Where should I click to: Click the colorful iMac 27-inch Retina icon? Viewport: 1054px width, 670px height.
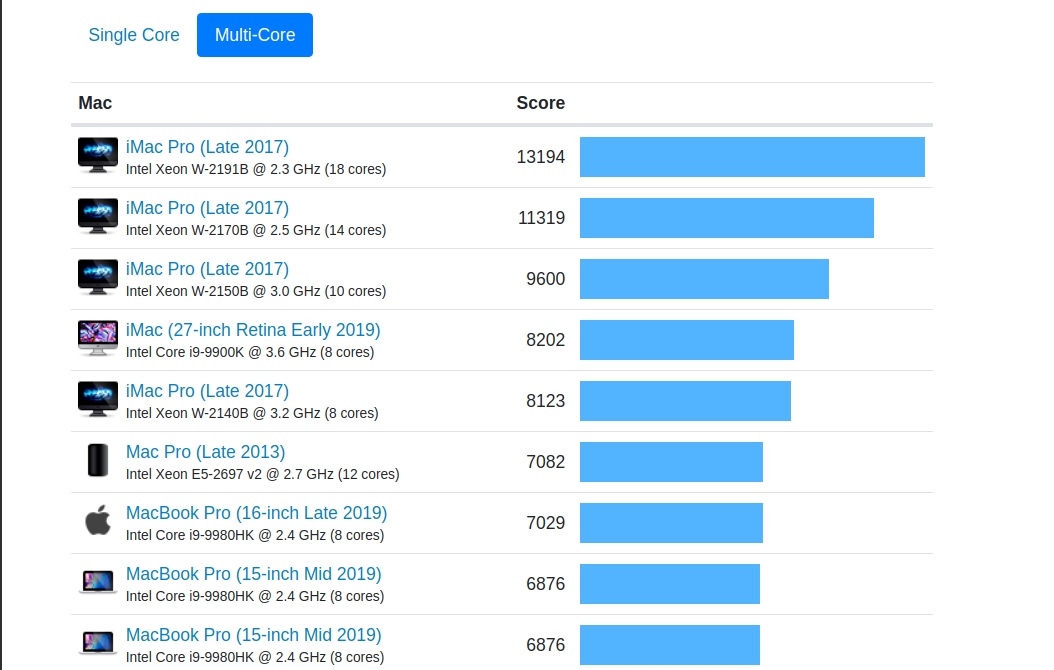point(98,339)
